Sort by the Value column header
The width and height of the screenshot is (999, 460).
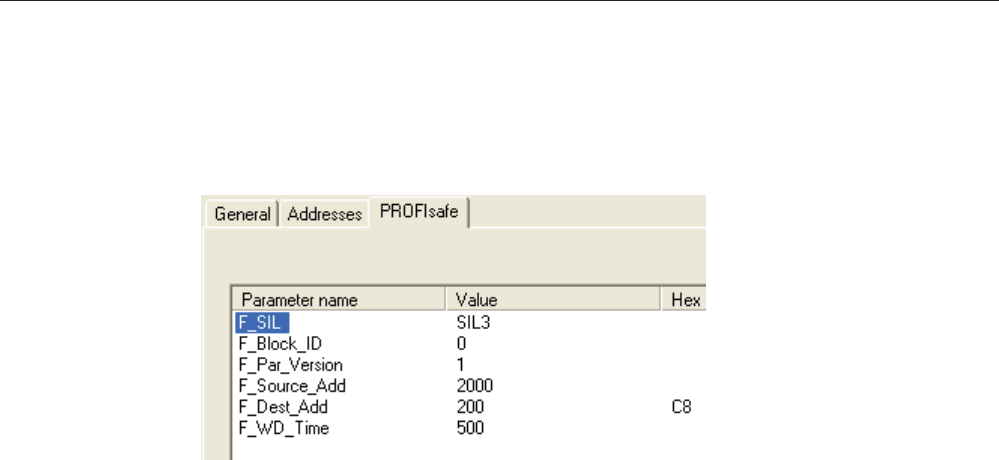point(554,299)
